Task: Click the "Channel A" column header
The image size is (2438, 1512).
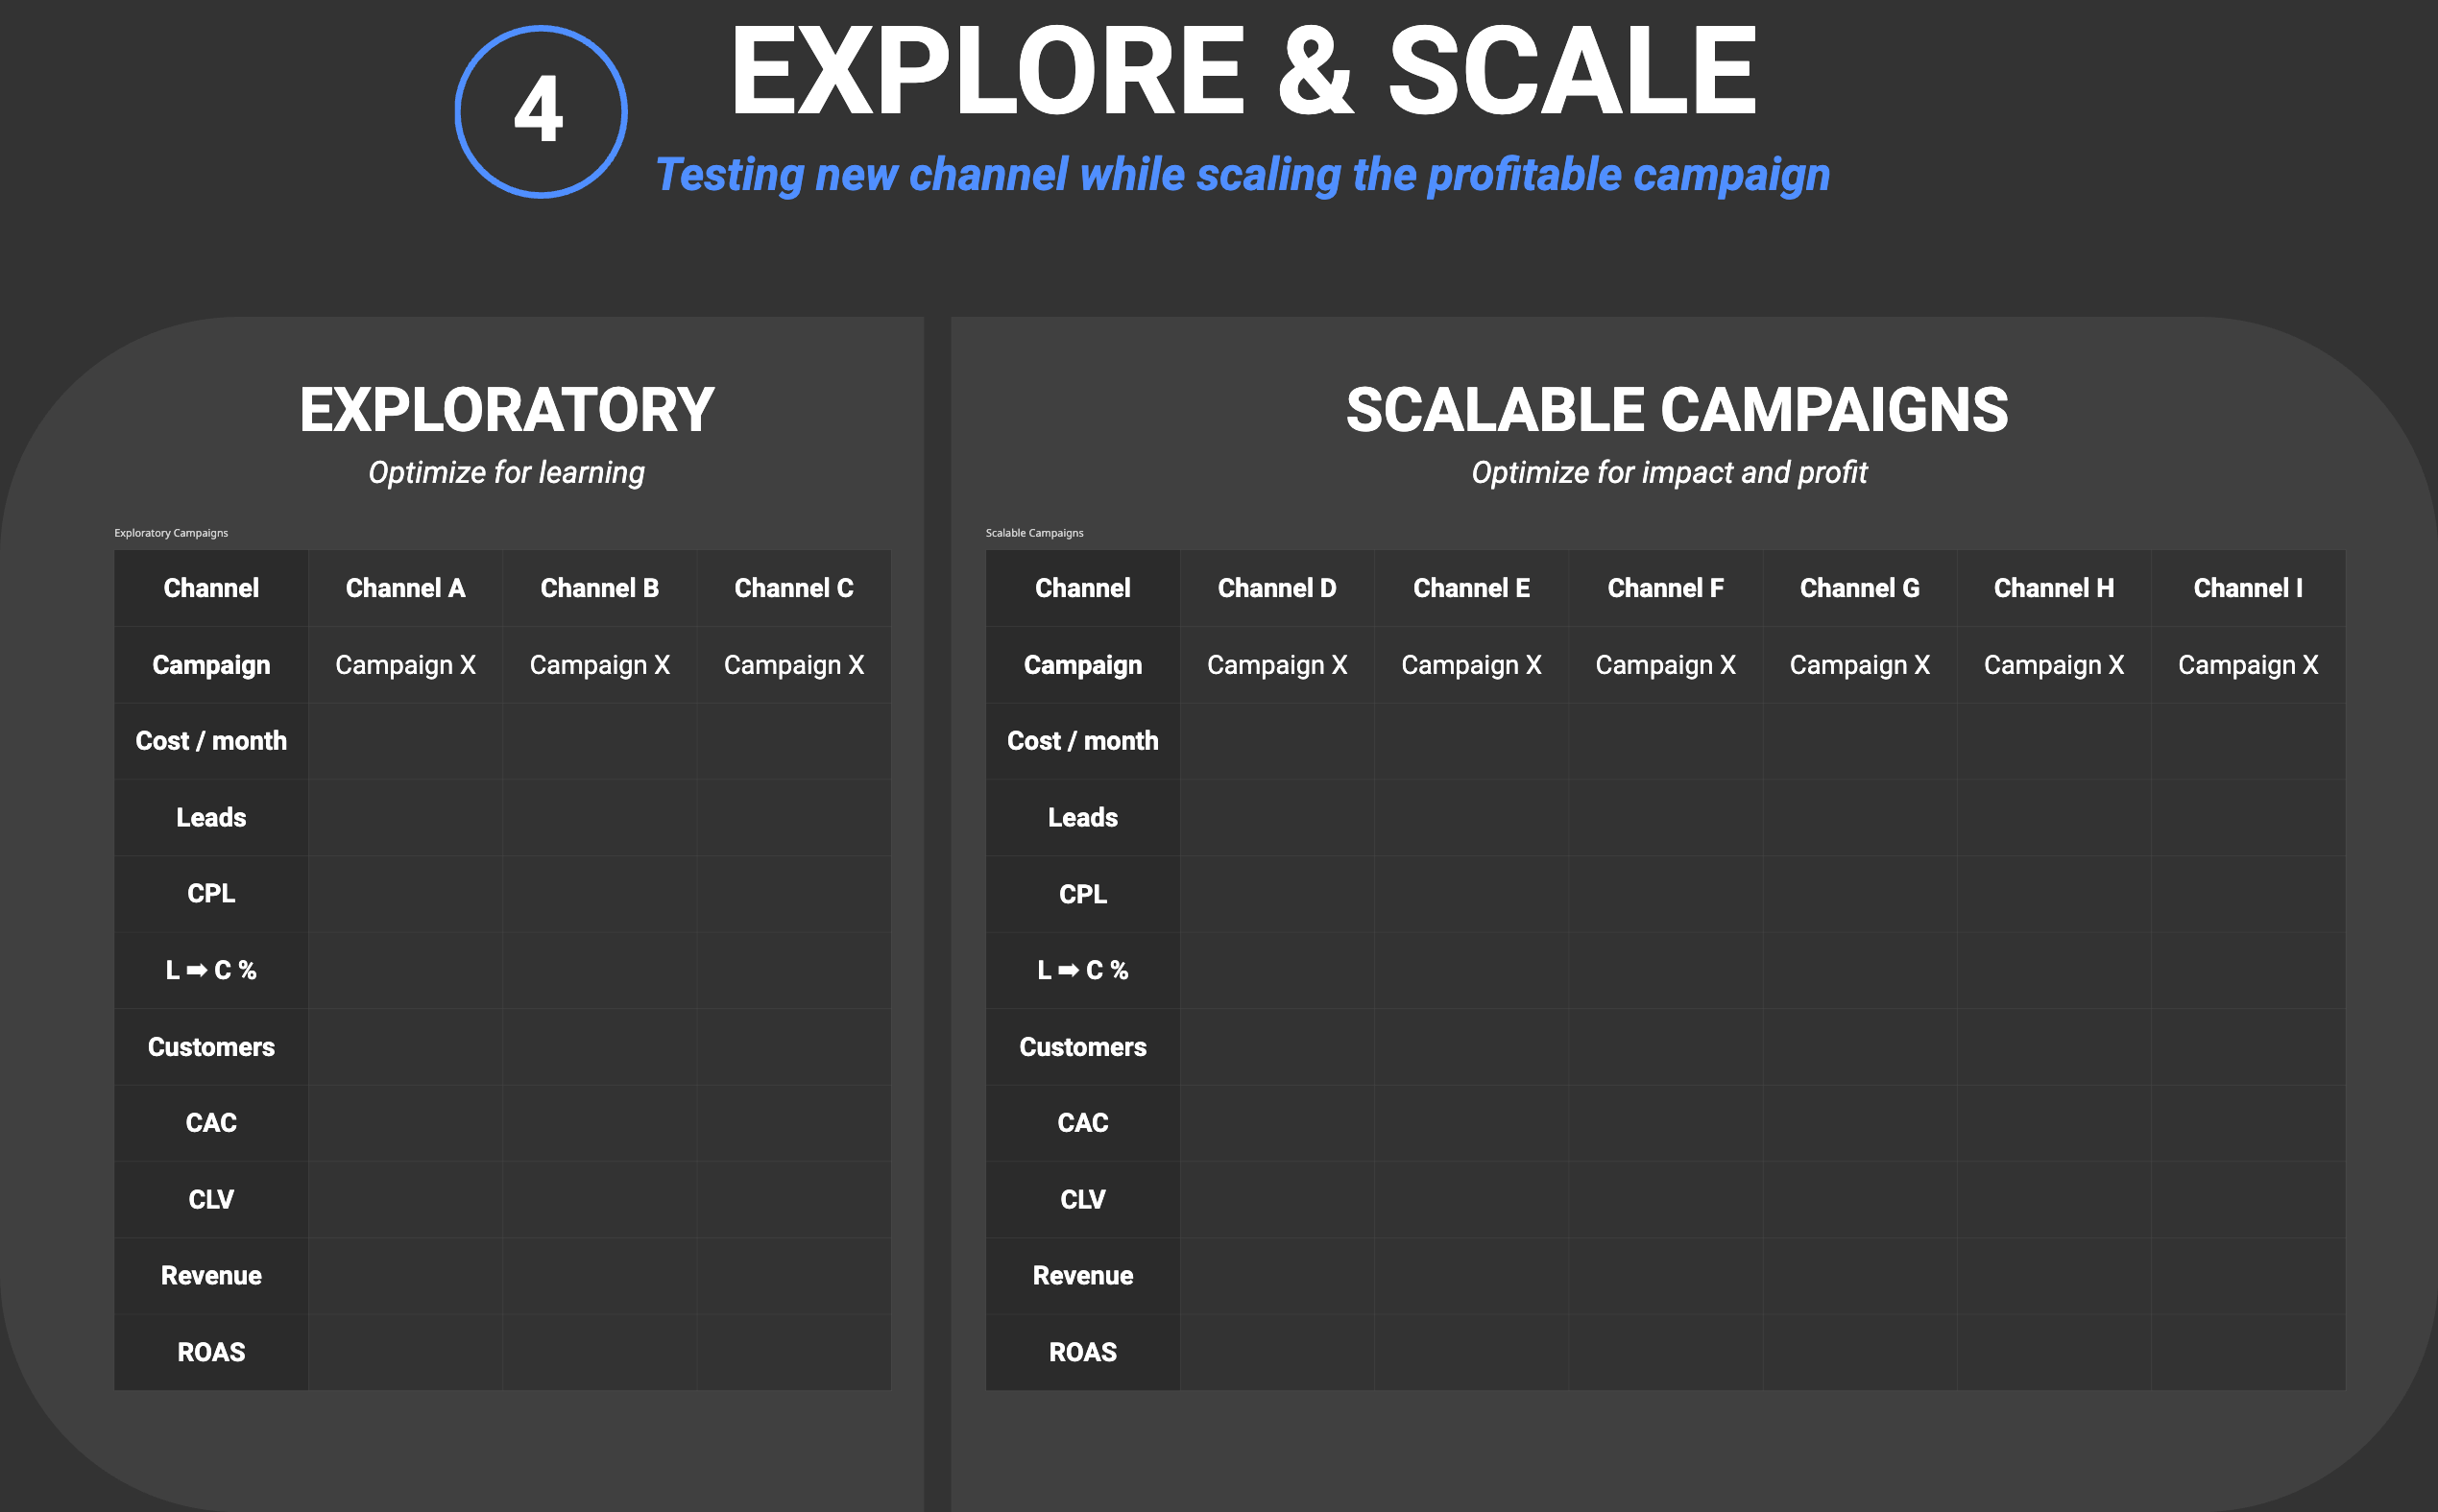Action: (x=405, y=588)
